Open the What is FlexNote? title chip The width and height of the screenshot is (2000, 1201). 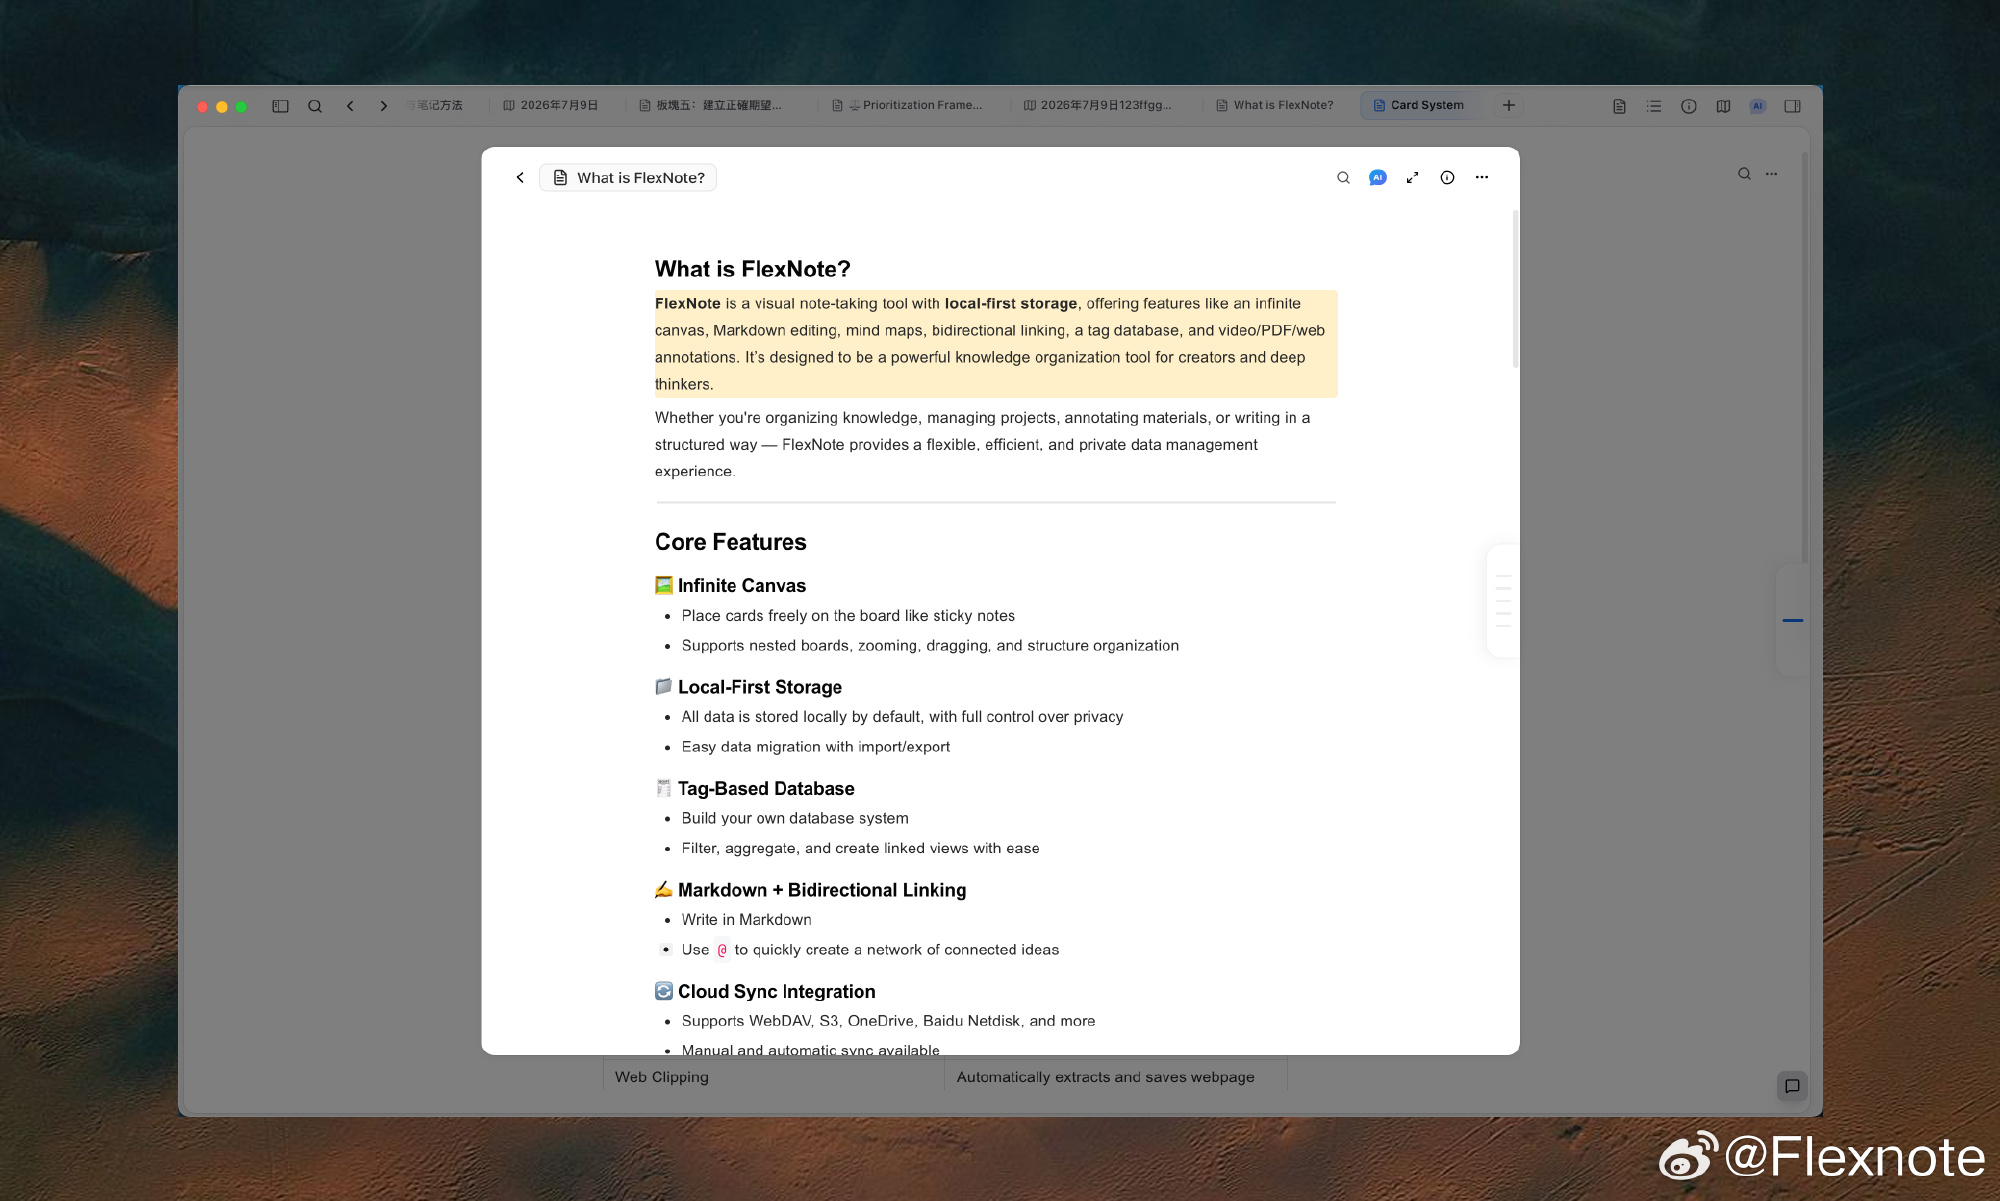pyautogui.click(x=628, y=178)
